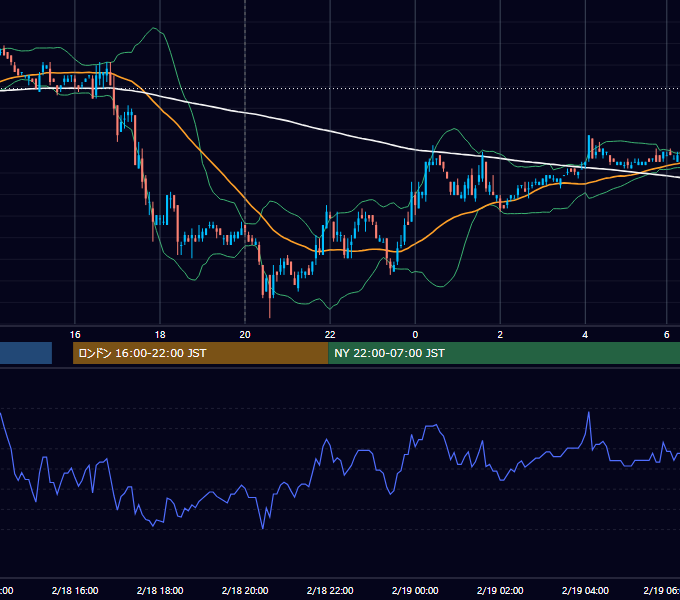680x600 pixels.
Task: Click the hour label 0 on the time axis
Action: click(x=415, y=335)
